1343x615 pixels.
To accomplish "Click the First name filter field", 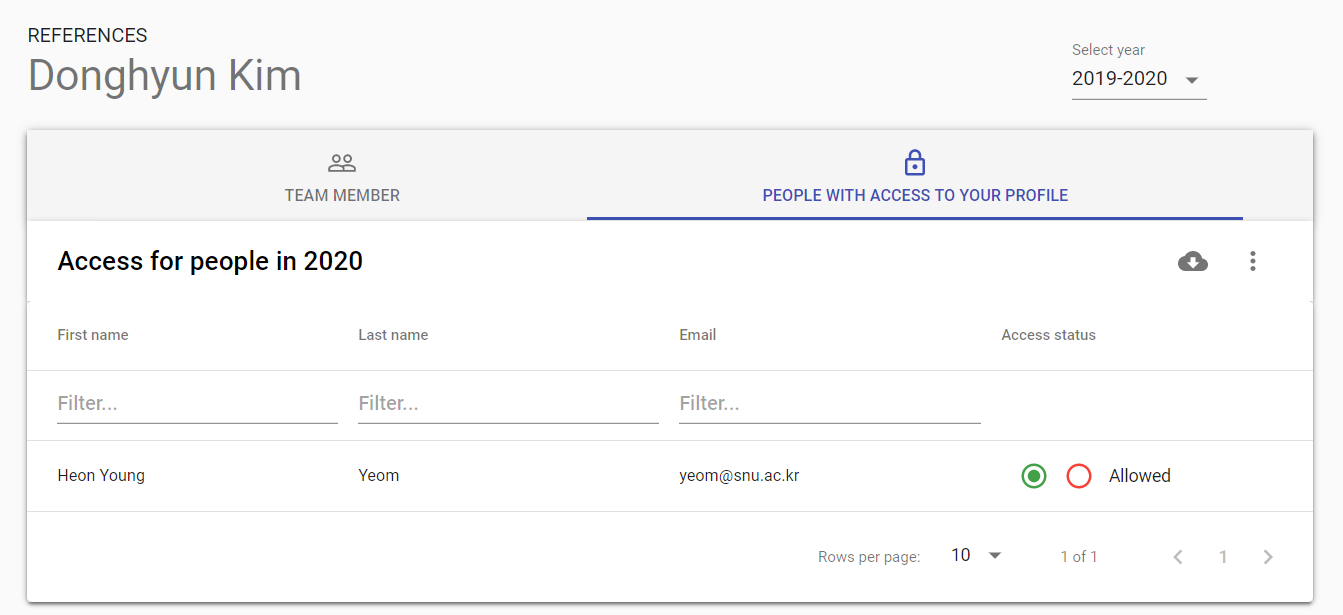I will (x=197, y=404).
